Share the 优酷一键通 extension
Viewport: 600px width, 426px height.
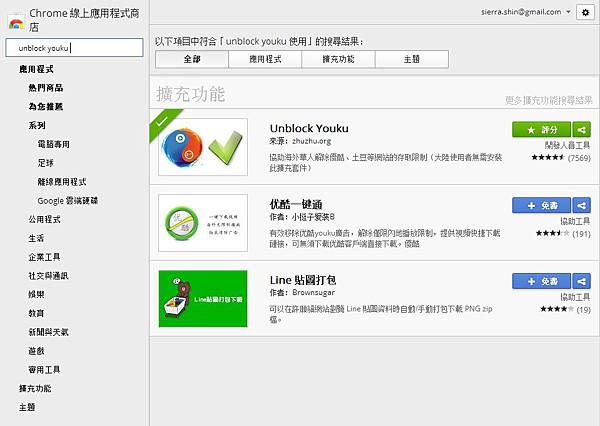(582, 206)
